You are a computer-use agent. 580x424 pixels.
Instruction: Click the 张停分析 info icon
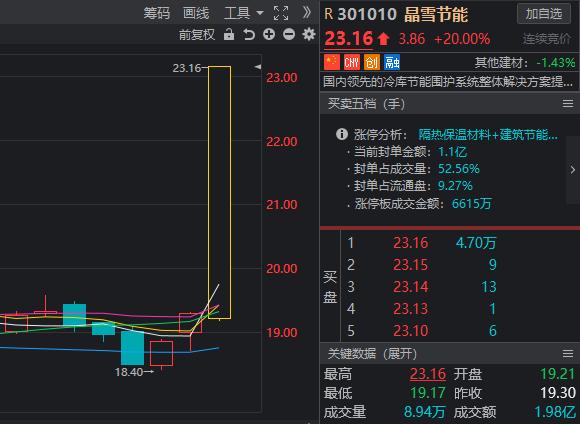(x=341, y=134)
